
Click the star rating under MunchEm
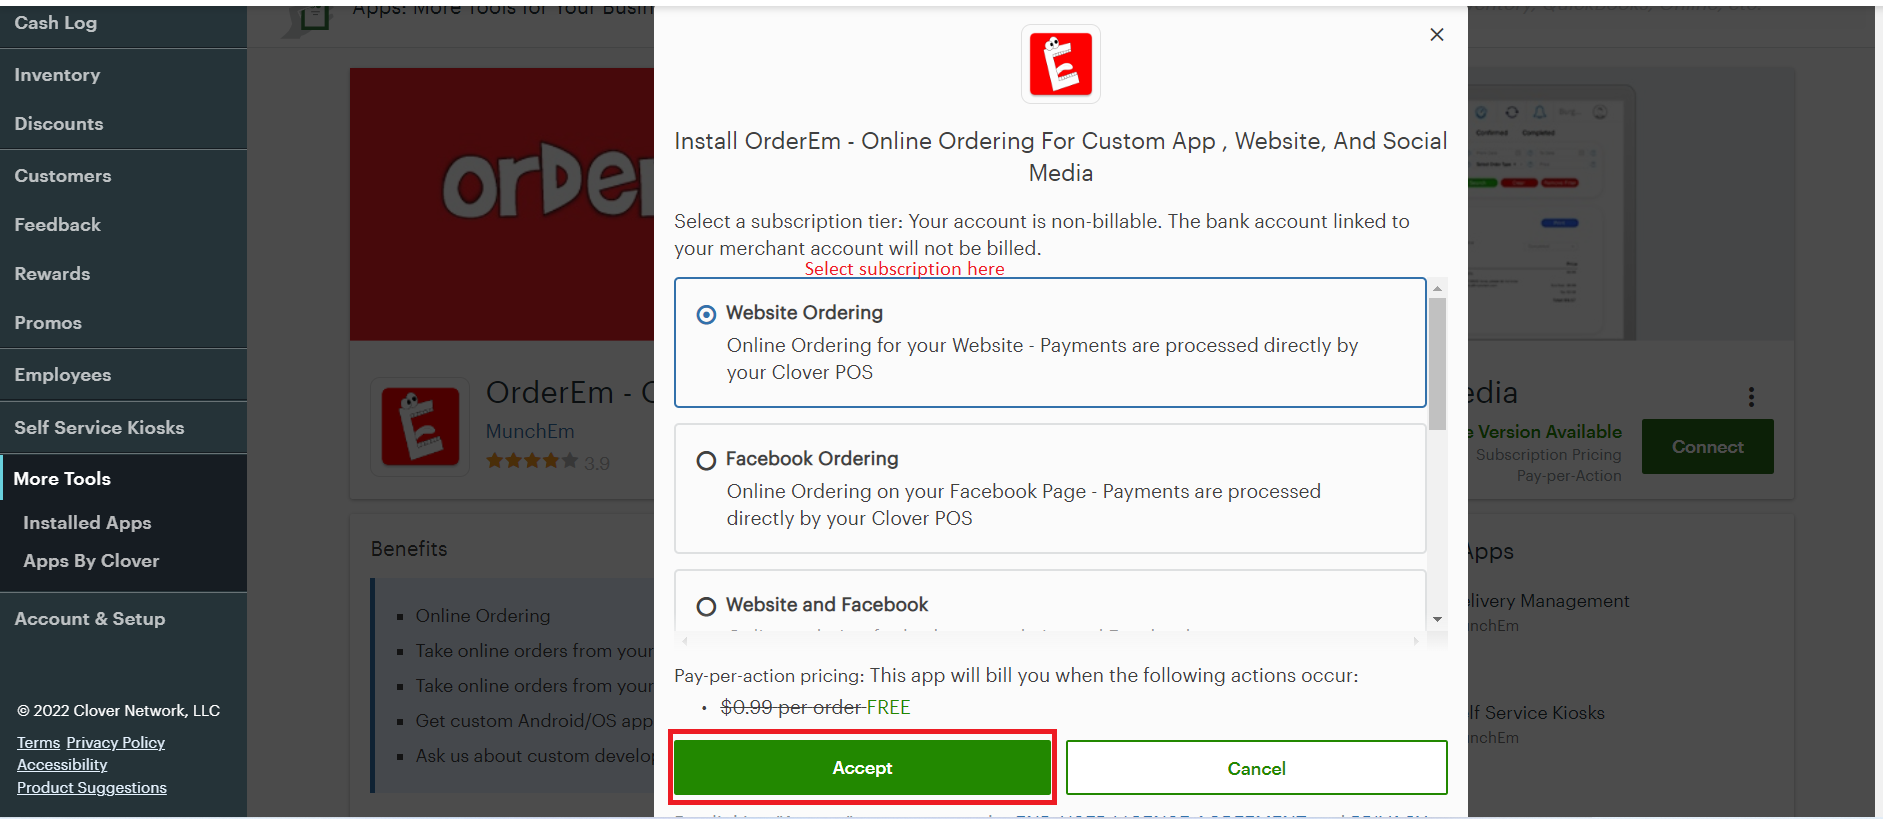pos(532,461)
